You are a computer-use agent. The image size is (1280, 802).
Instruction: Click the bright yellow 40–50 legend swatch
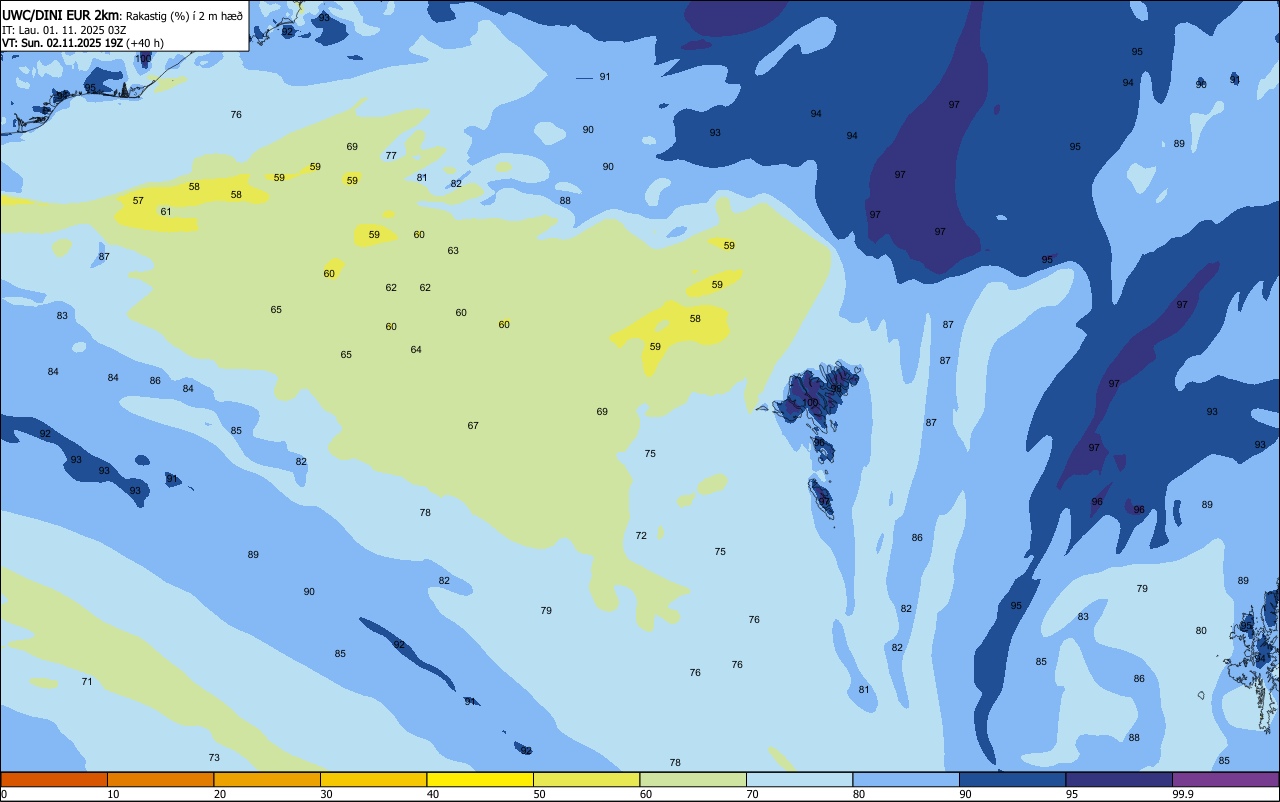480,779
